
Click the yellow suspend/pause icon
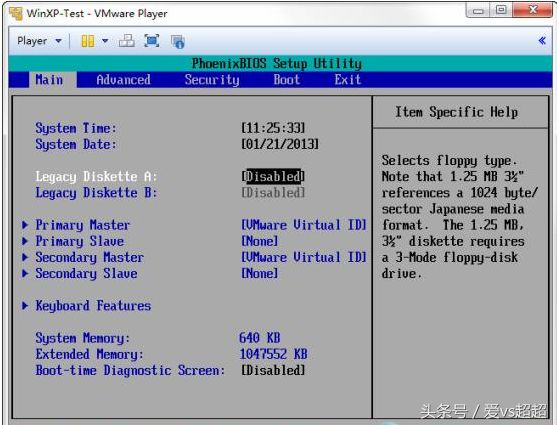click(x=88, y=41)
